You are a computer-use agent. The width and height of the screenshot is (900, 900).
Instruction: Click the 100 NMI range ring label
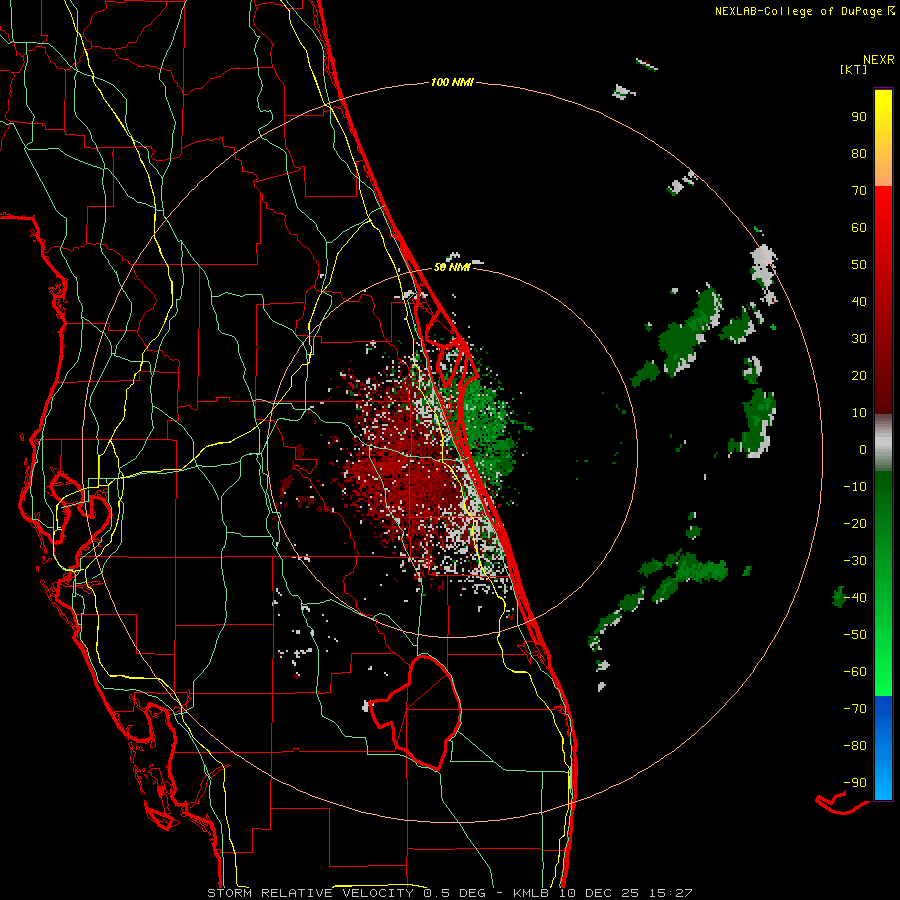point(452,83)
